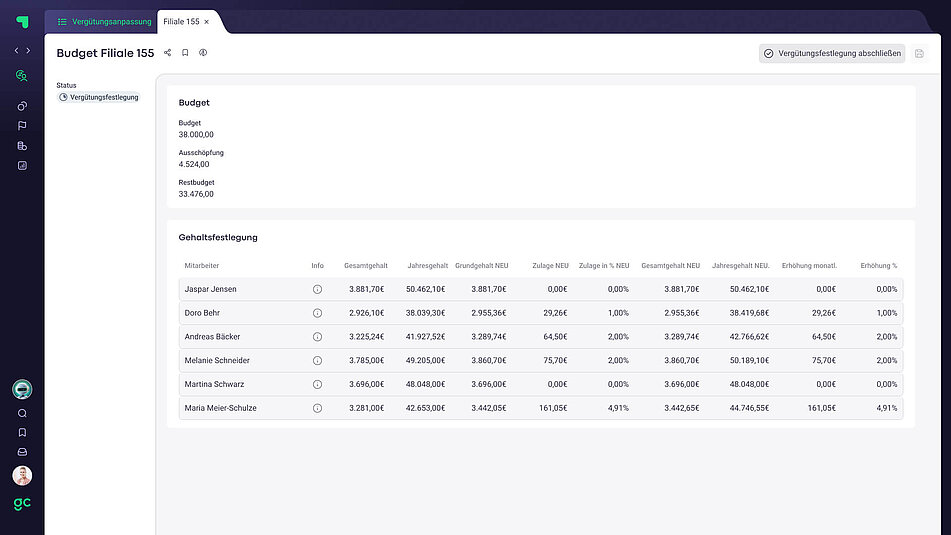Click the disabled save icon at top right
The image size is (951, 535).
[920, 54]
